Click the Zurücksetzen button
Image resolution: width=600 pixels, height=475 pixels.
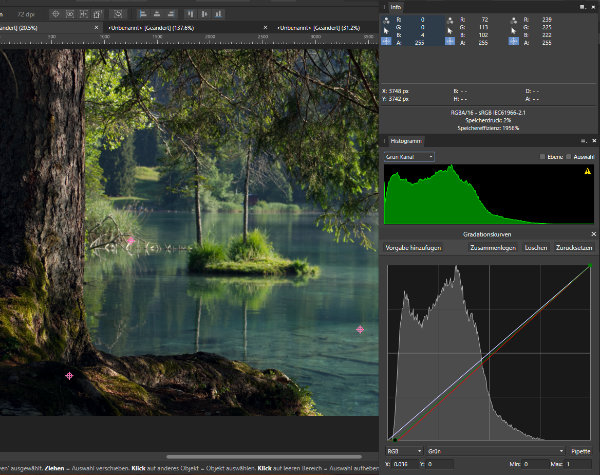point(573,248)
